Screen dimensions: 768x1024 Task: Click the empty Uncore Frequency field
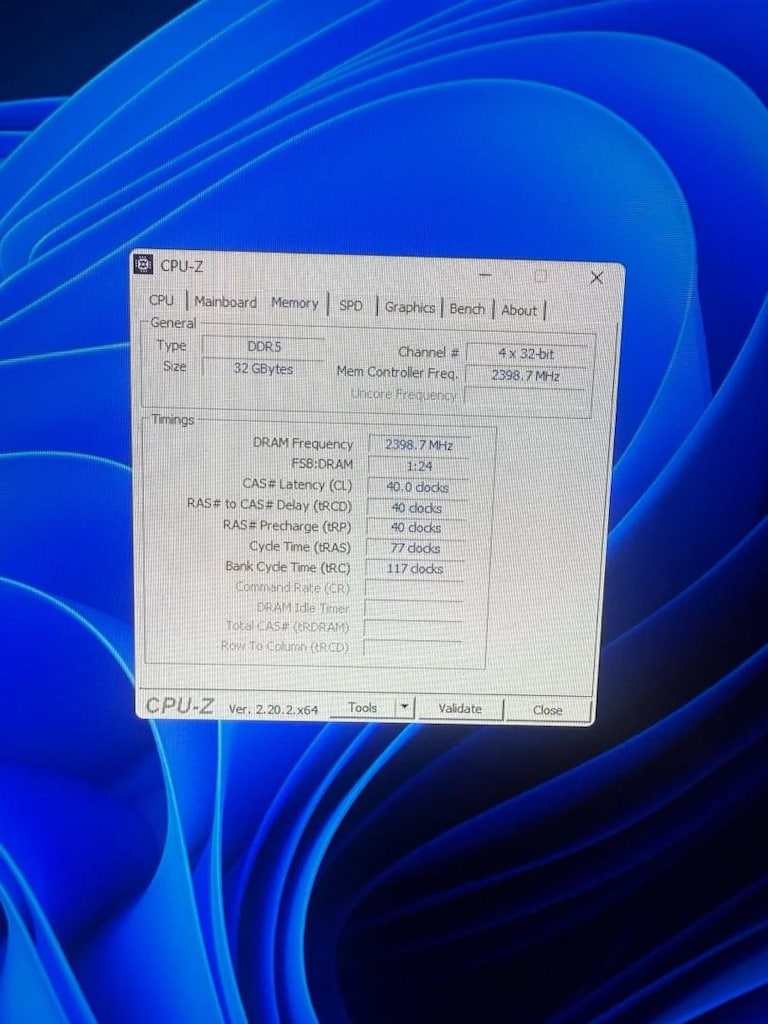tap(524, 396)
